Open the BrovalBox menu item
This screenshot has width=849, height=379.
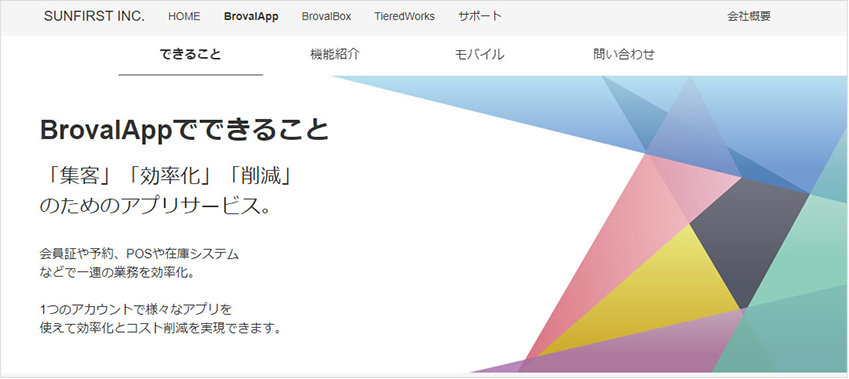click(x=326, y=17)
